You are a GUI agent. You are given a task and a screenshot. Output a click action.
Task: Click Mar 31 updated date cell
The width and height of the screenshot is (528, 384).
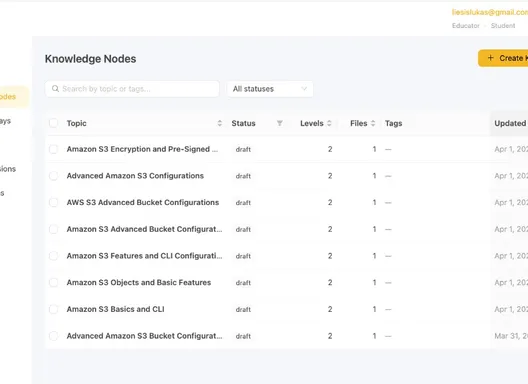click(511, 336)
